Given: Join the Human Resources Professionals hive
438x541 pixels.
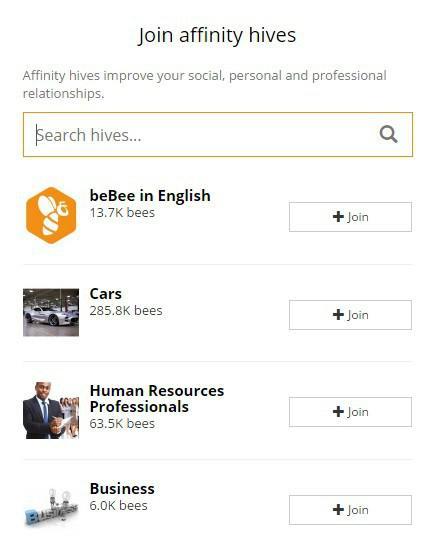Looking at the screenshot, I should [350, 412].
